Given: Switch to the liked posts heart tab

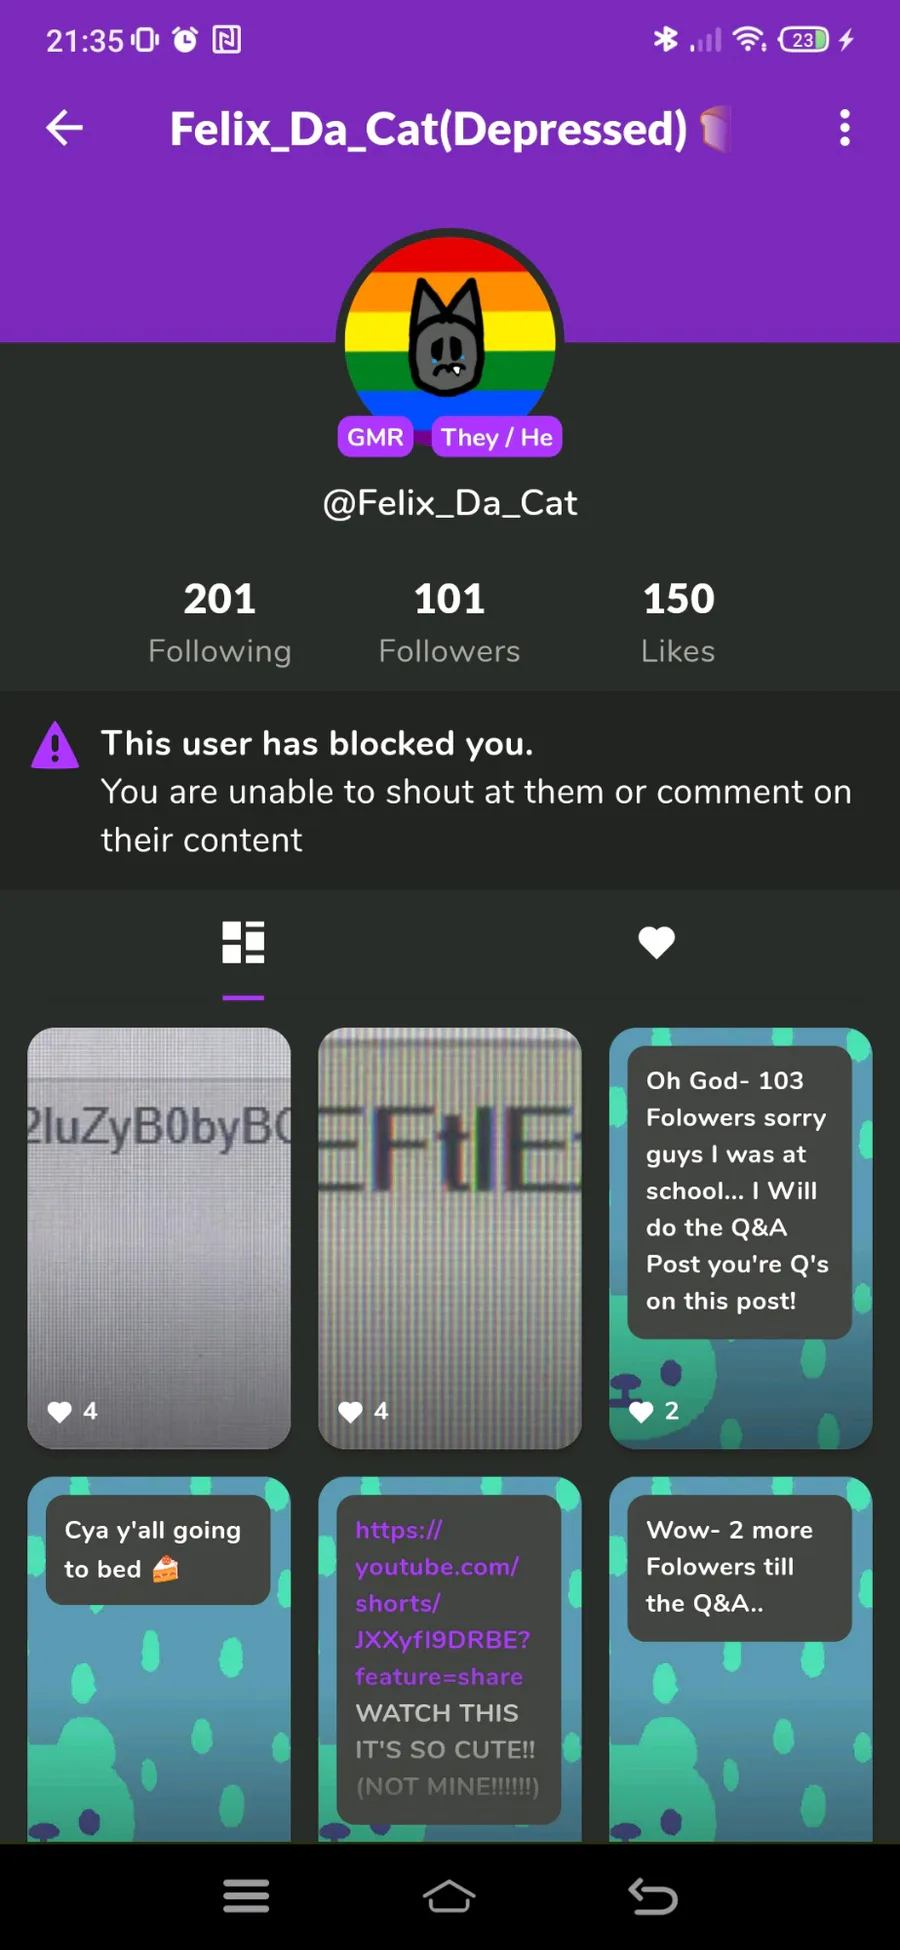Looking at the screenshot, I should point(657,942).
